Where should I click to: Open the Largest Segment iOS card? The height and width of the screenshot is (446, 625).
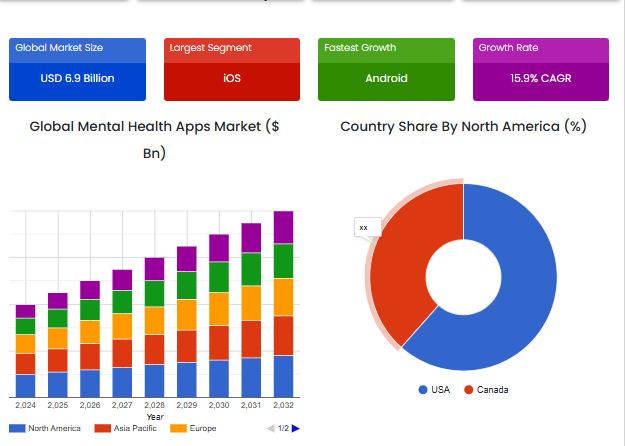coord(231,69)
